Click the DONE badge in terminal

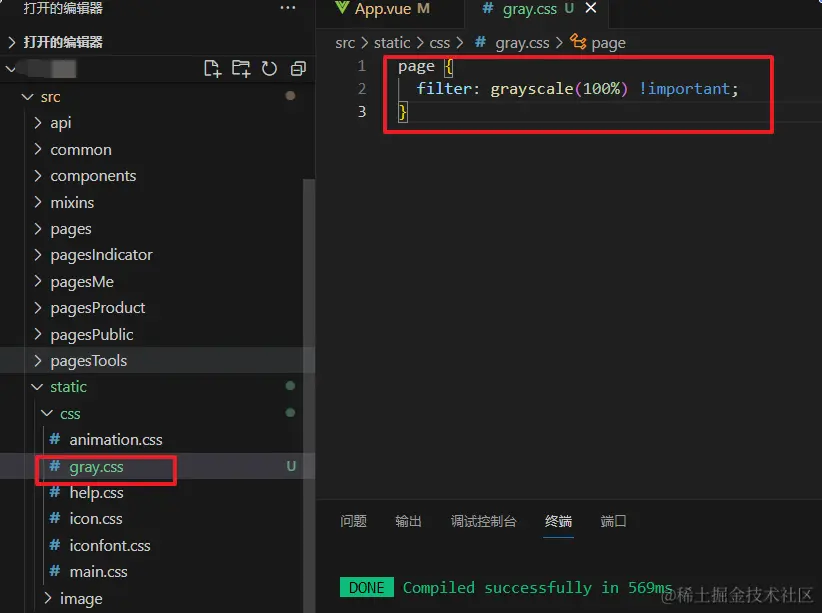pyautogui.click(x=366, y=587)
